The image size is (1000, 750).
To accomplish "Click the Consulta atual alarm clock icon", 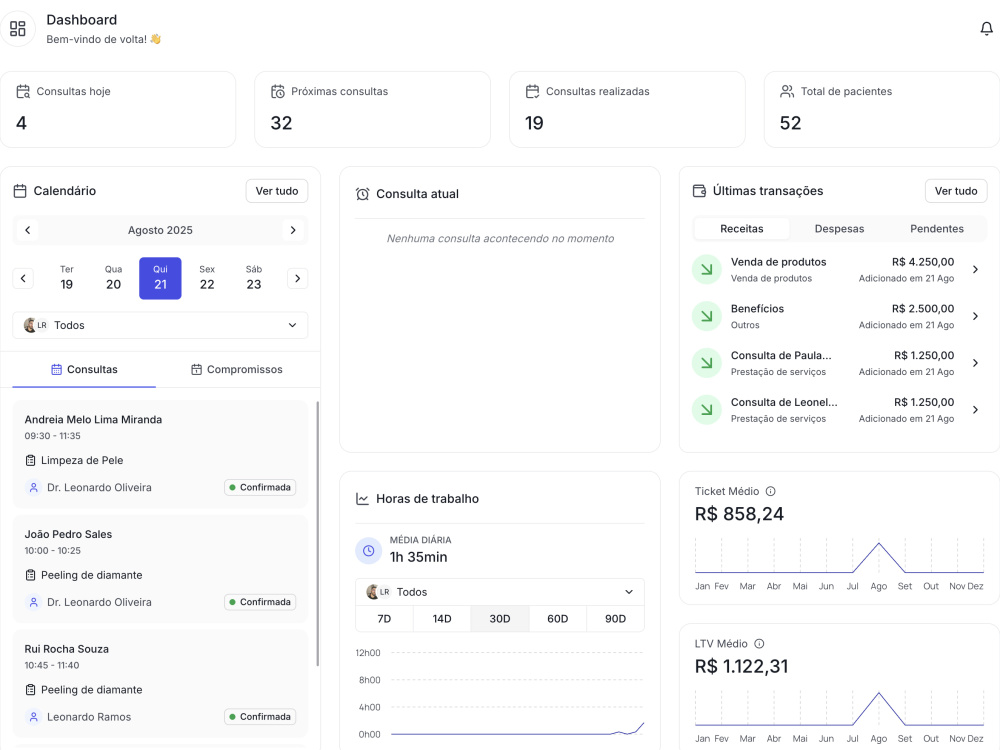I will coord(362,194).
